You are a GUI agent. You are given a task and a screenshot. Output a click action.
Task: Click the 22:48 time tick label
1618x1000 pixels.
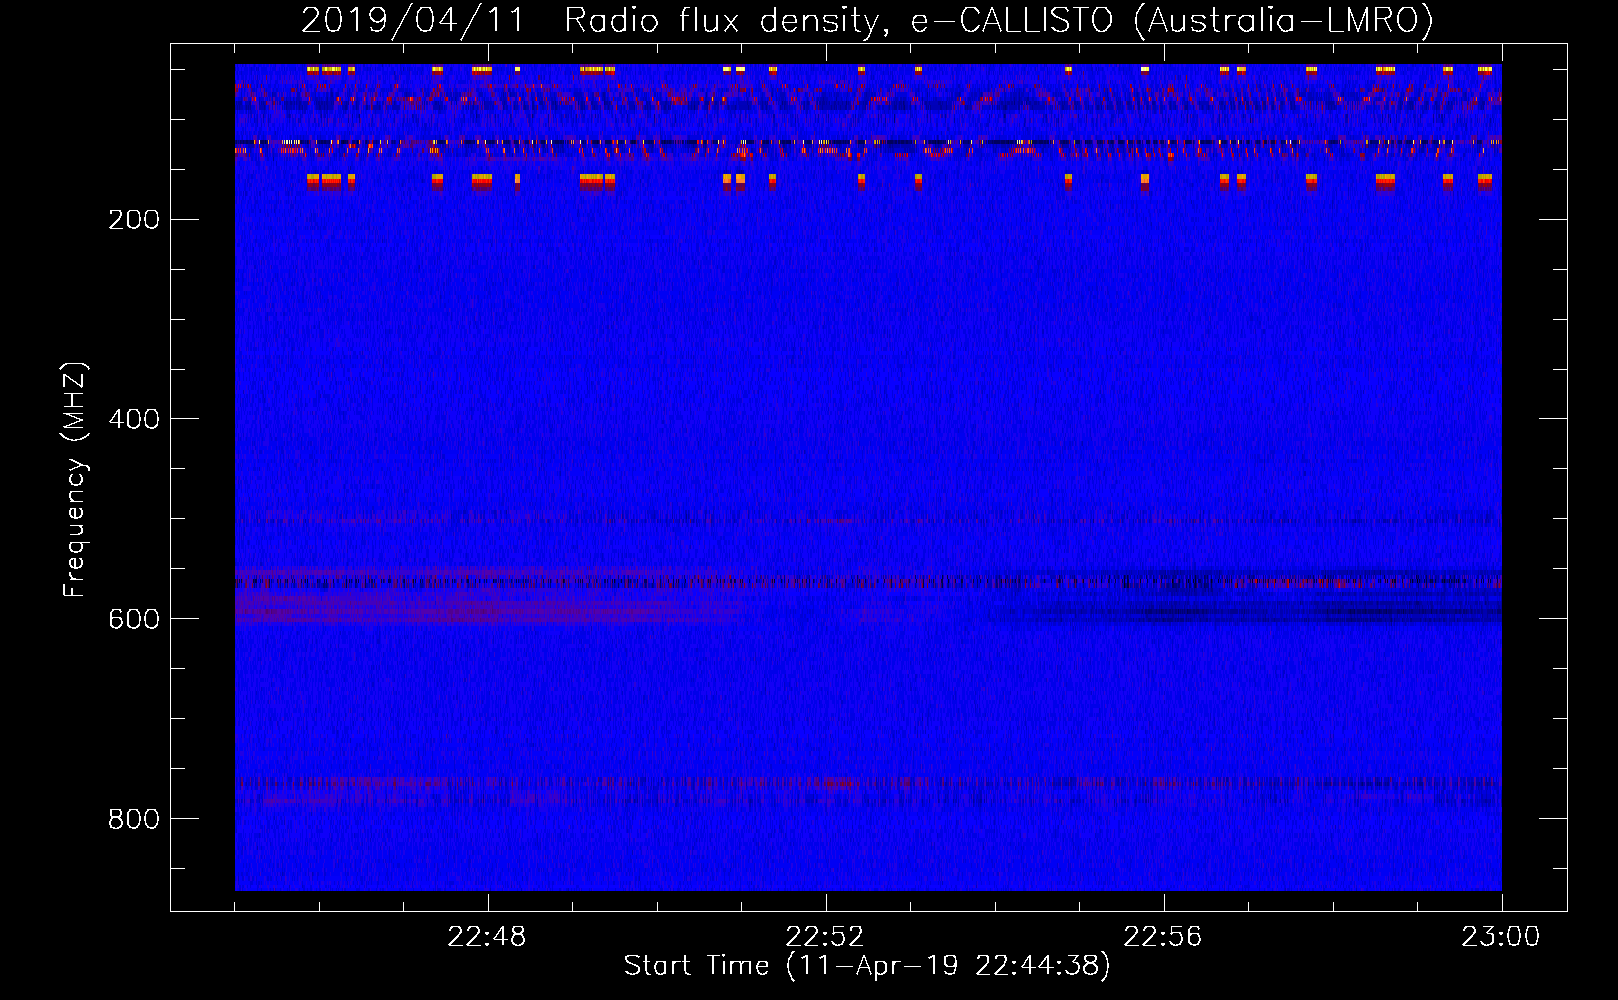(487, 937)
